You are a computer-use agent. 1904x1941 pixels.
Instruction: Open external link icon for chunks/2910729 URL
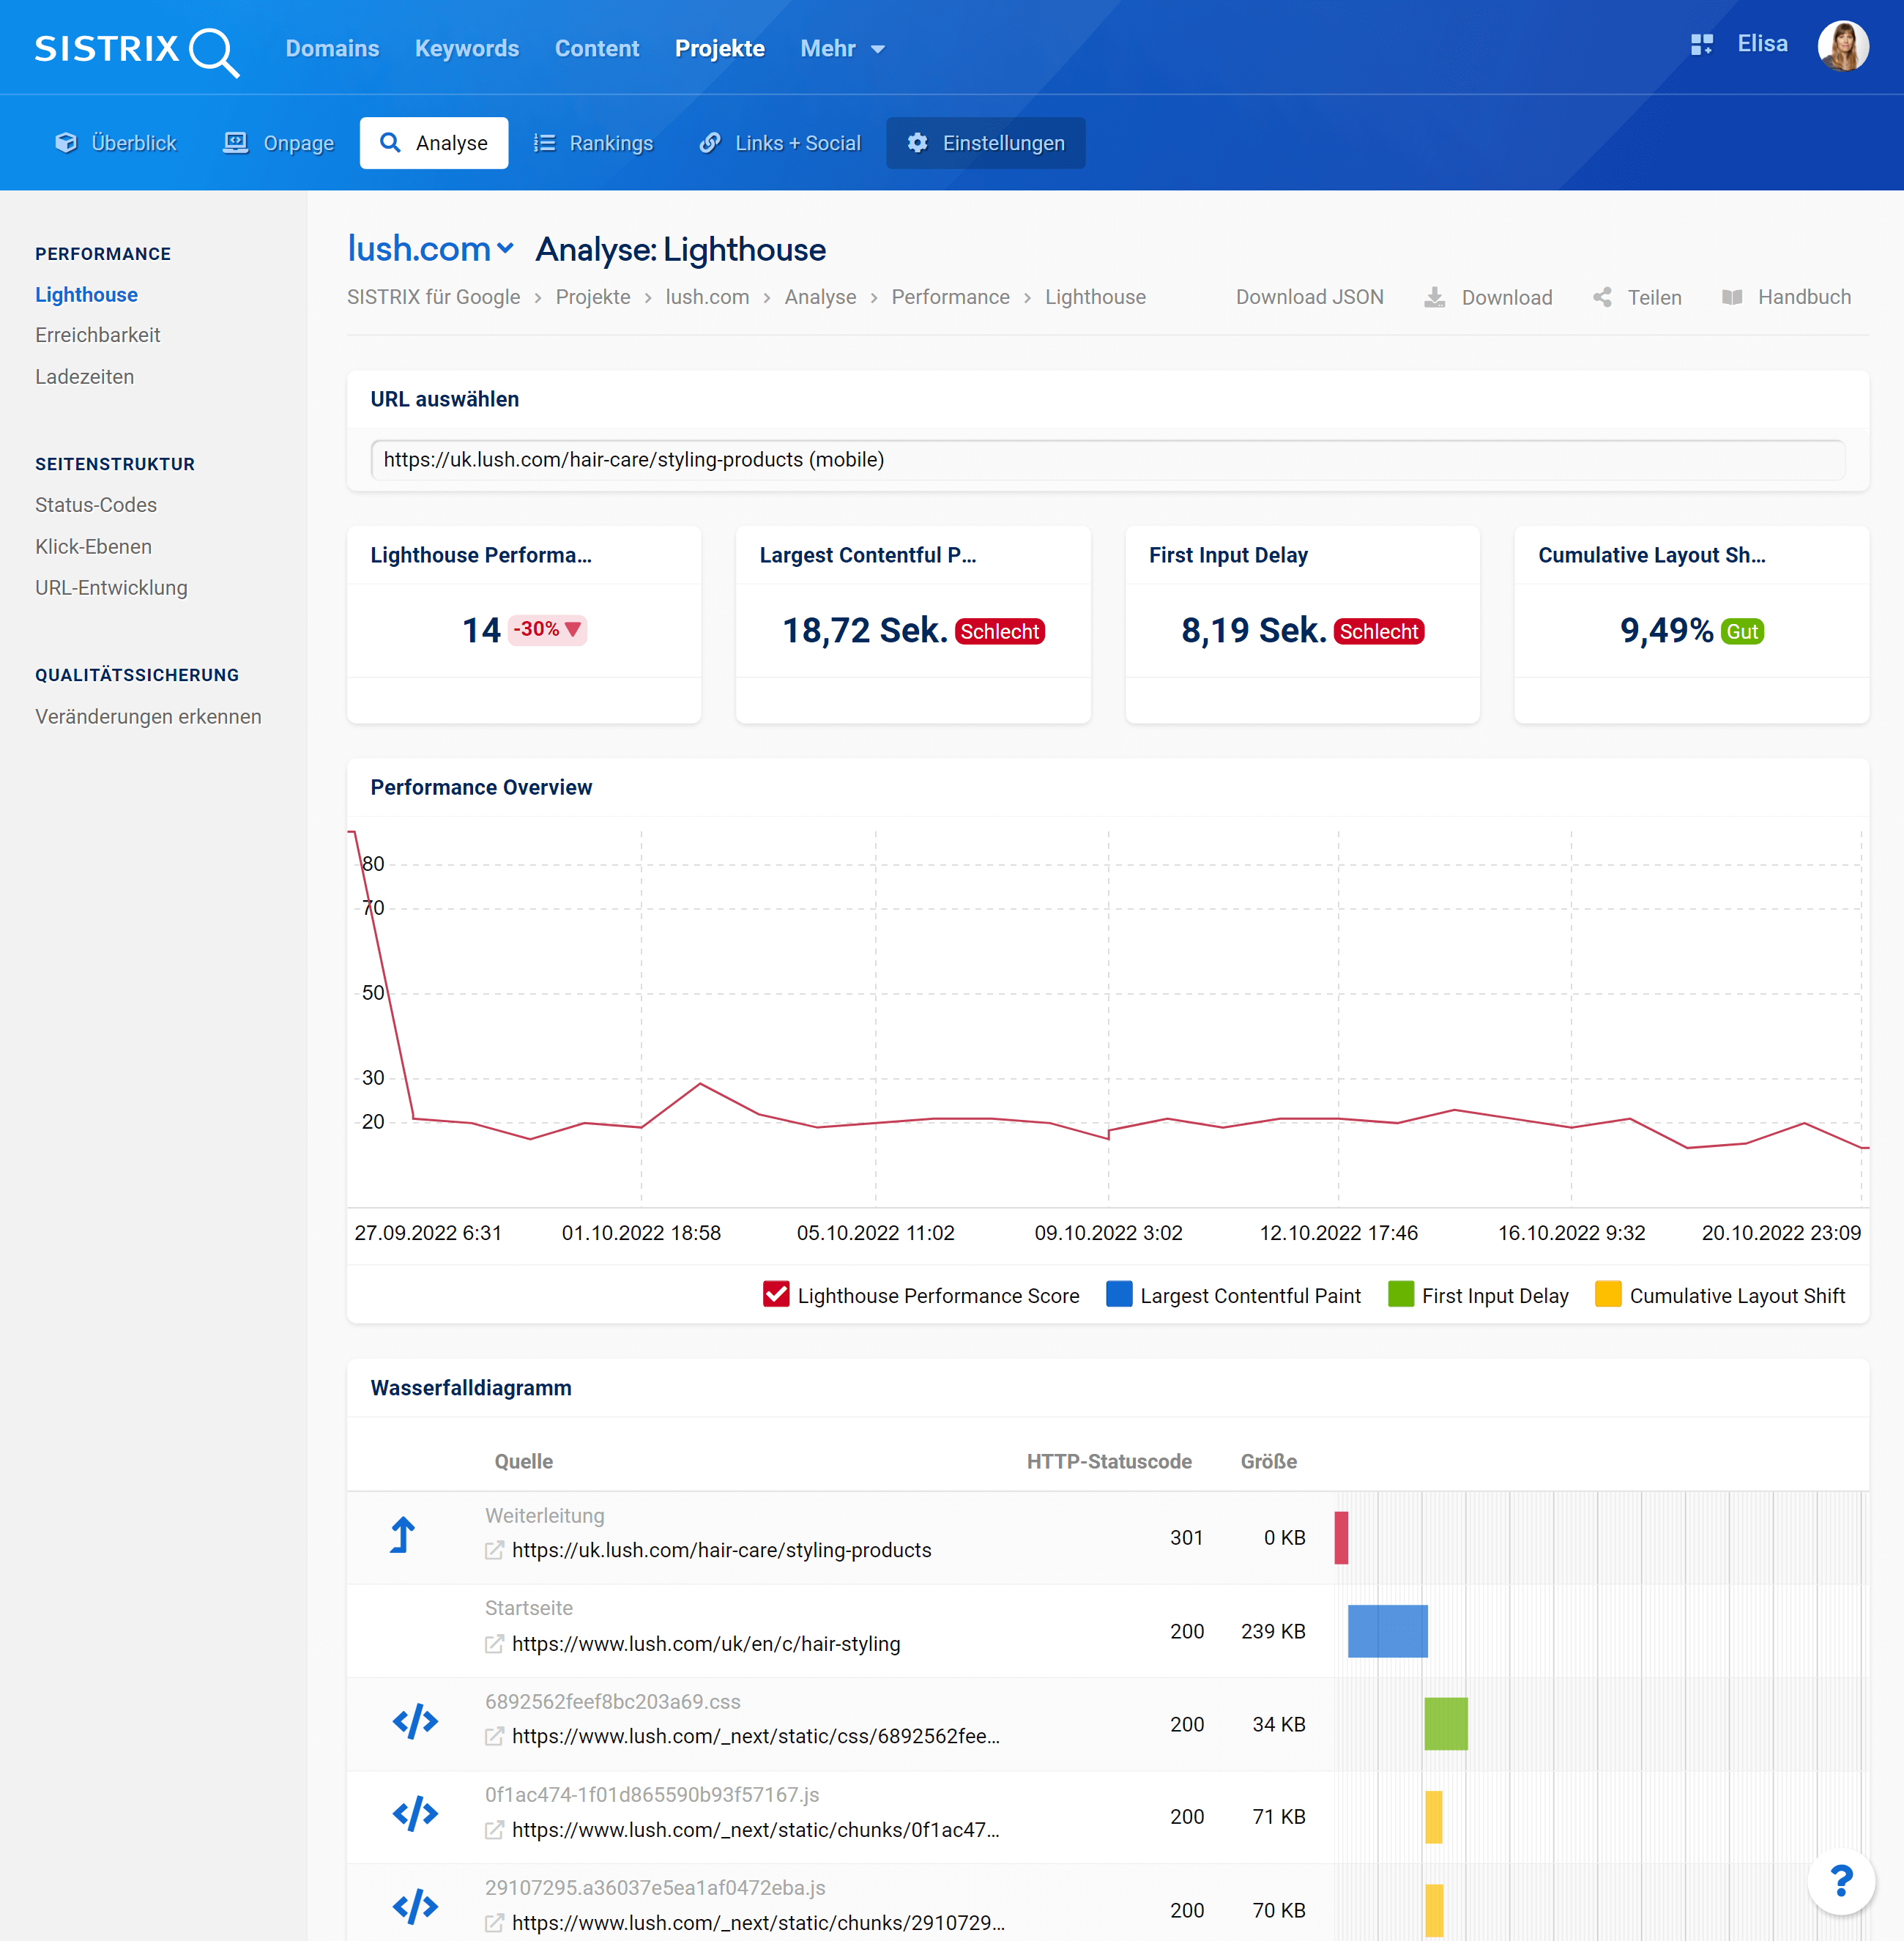[494, 1923]
